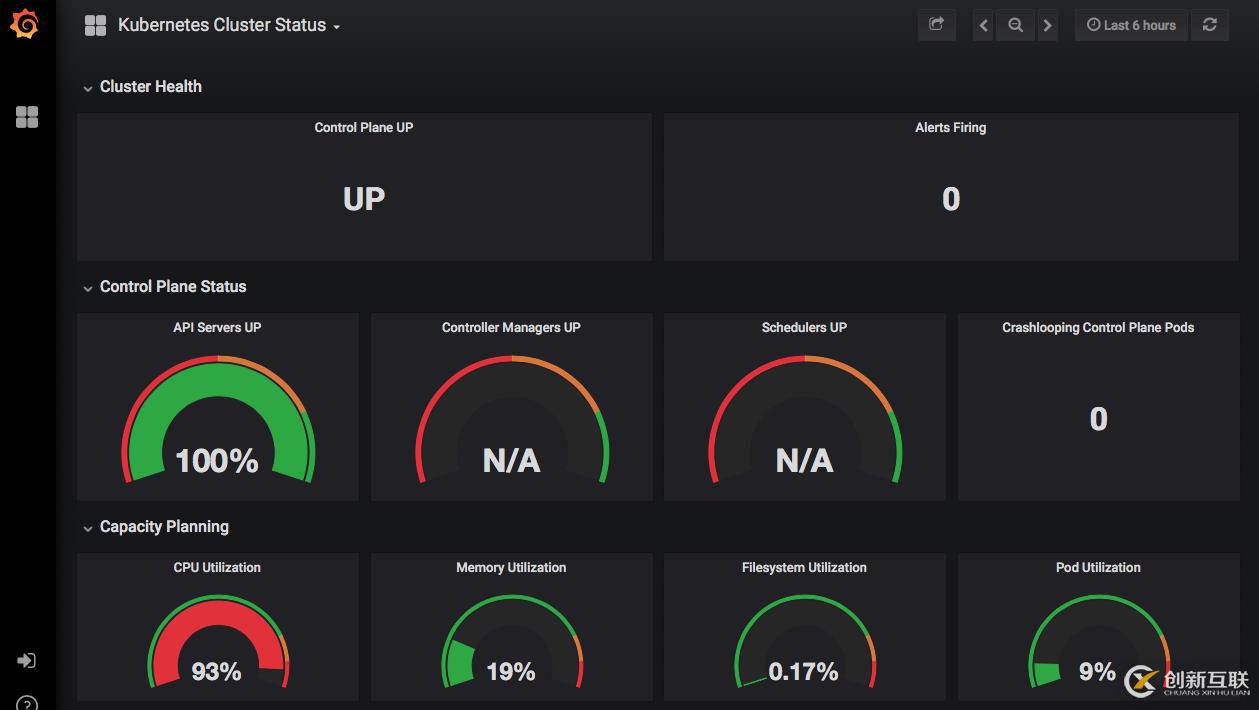Image resolution: width=1259 pixels, height=710 pixels.
Task: Open the Last 6 hours time picker
Action: 1131,25
